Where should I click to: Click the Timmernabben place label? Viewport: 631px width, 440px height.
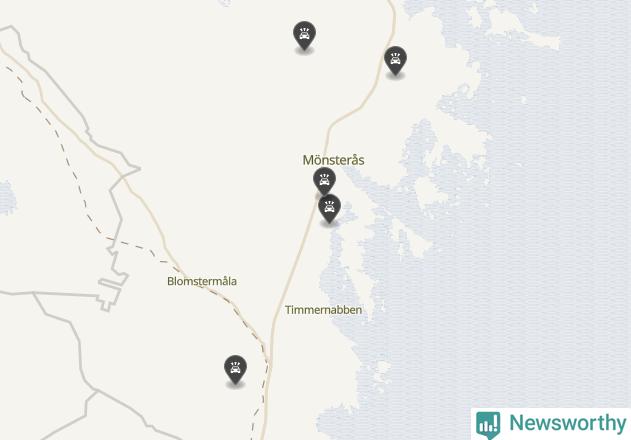click(x=323, y=310)
